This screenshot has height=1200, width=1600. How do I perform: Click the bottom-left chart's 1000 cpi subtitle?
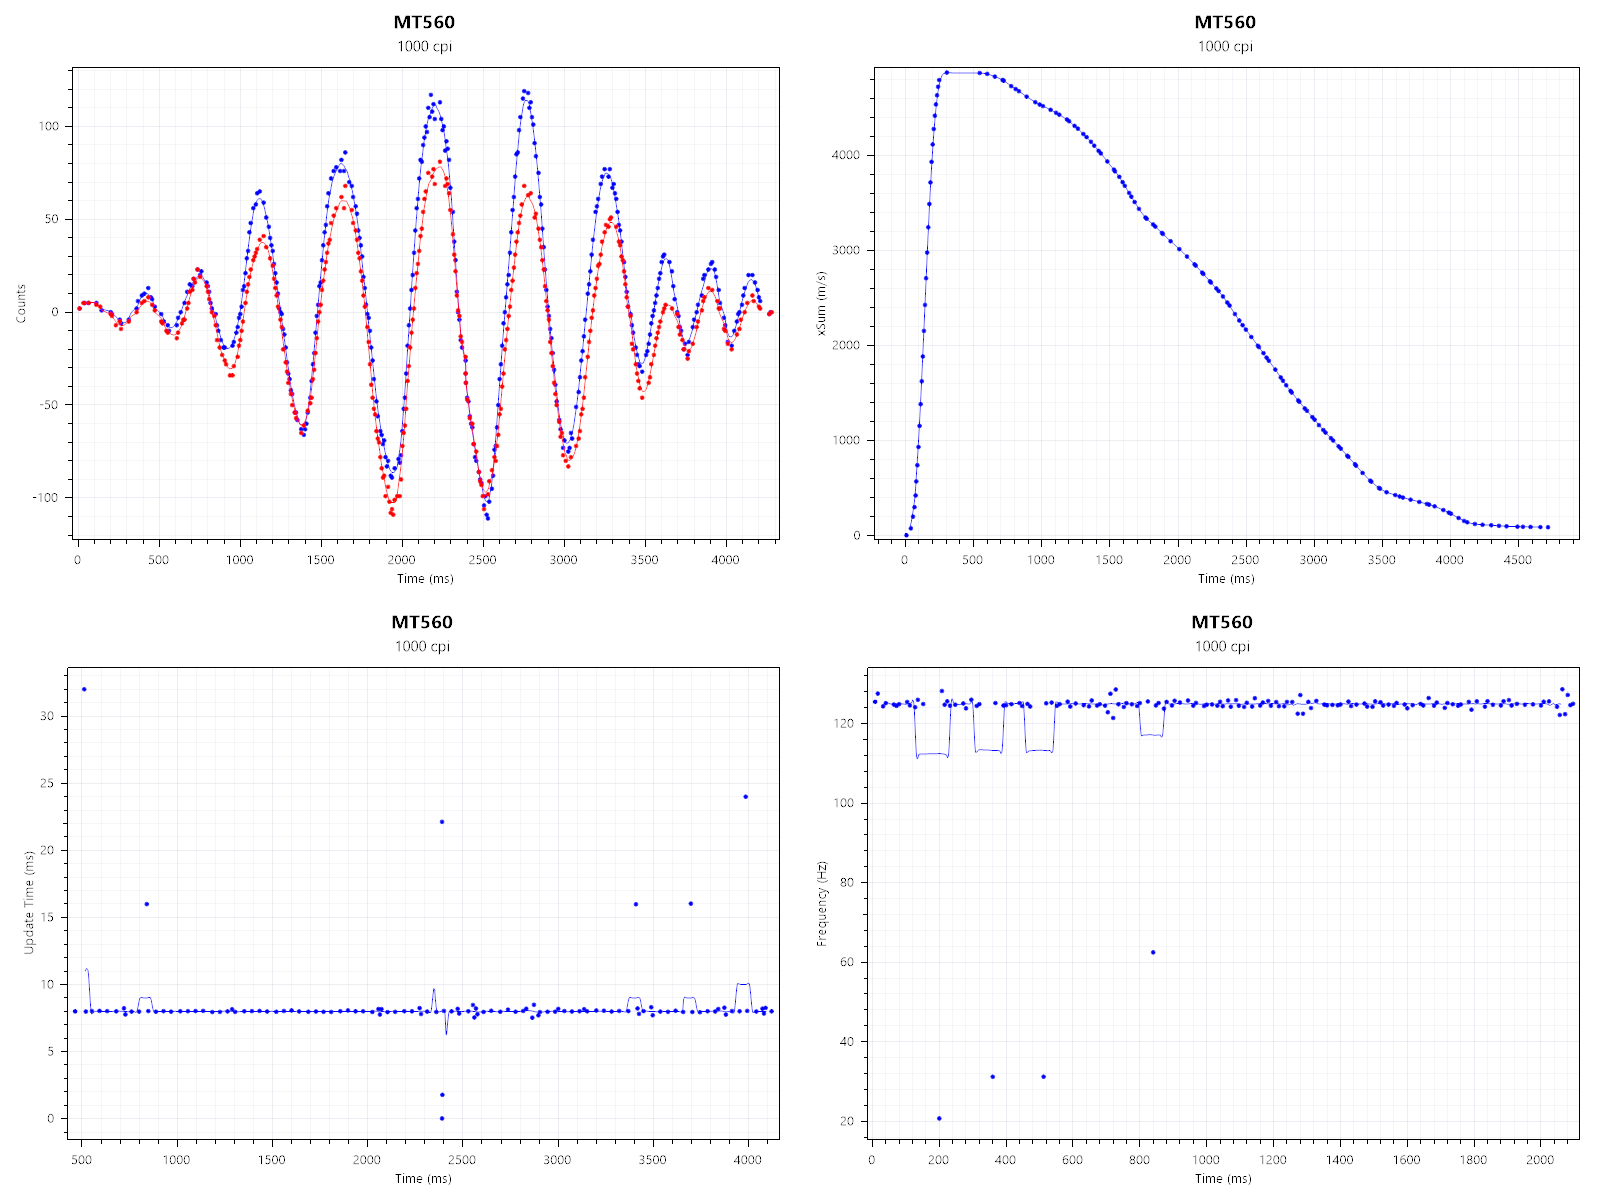[x=422, y=646]
